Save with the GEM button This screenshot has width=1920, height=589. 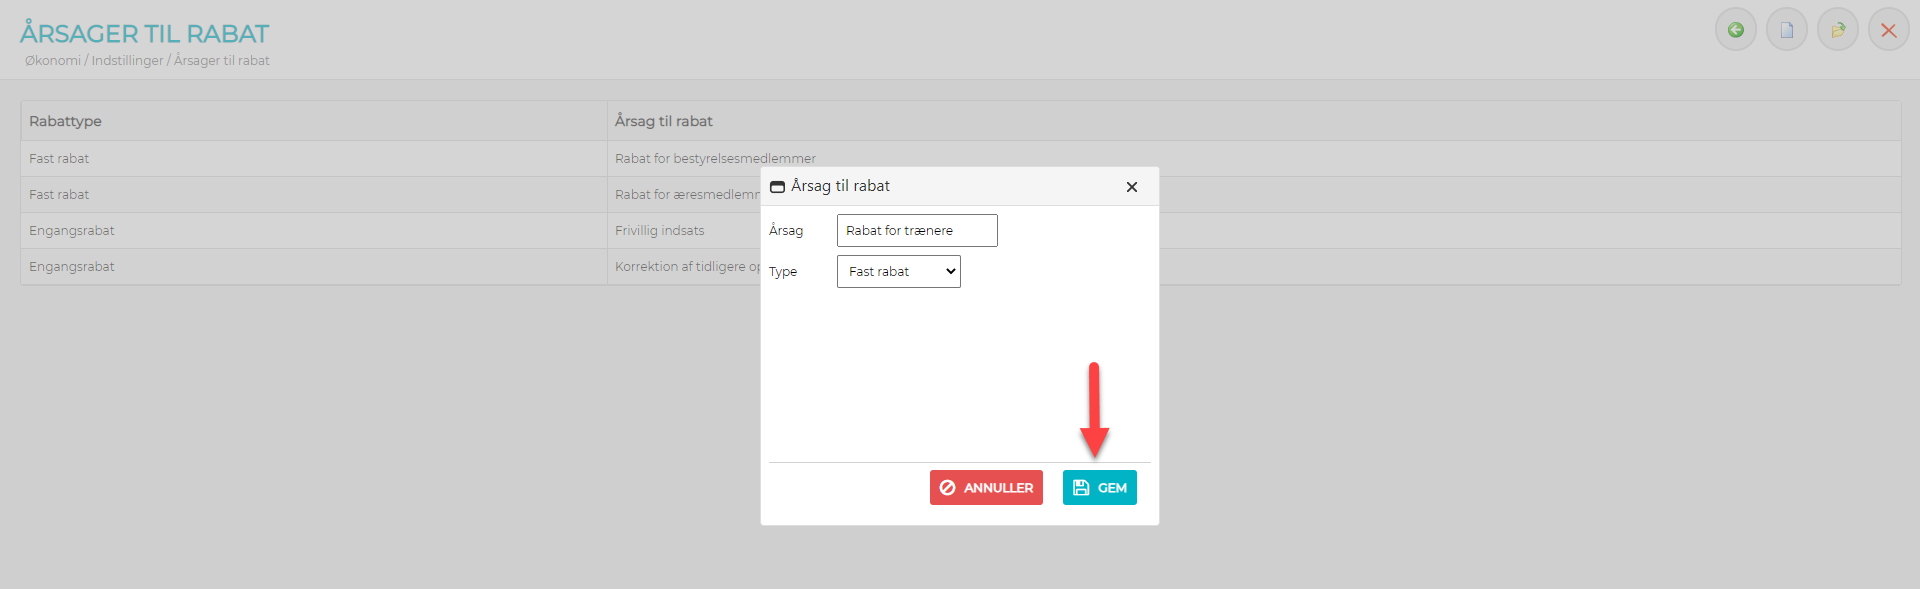[x=1099, y=488]
